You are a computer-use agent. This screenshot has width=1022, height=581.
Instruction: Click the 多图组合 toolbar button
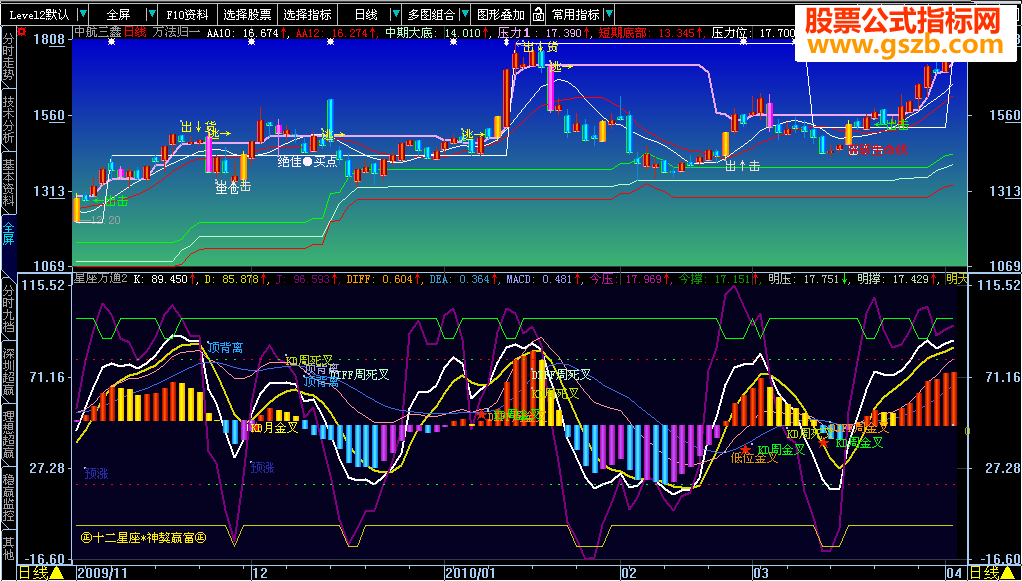[430, 14]
